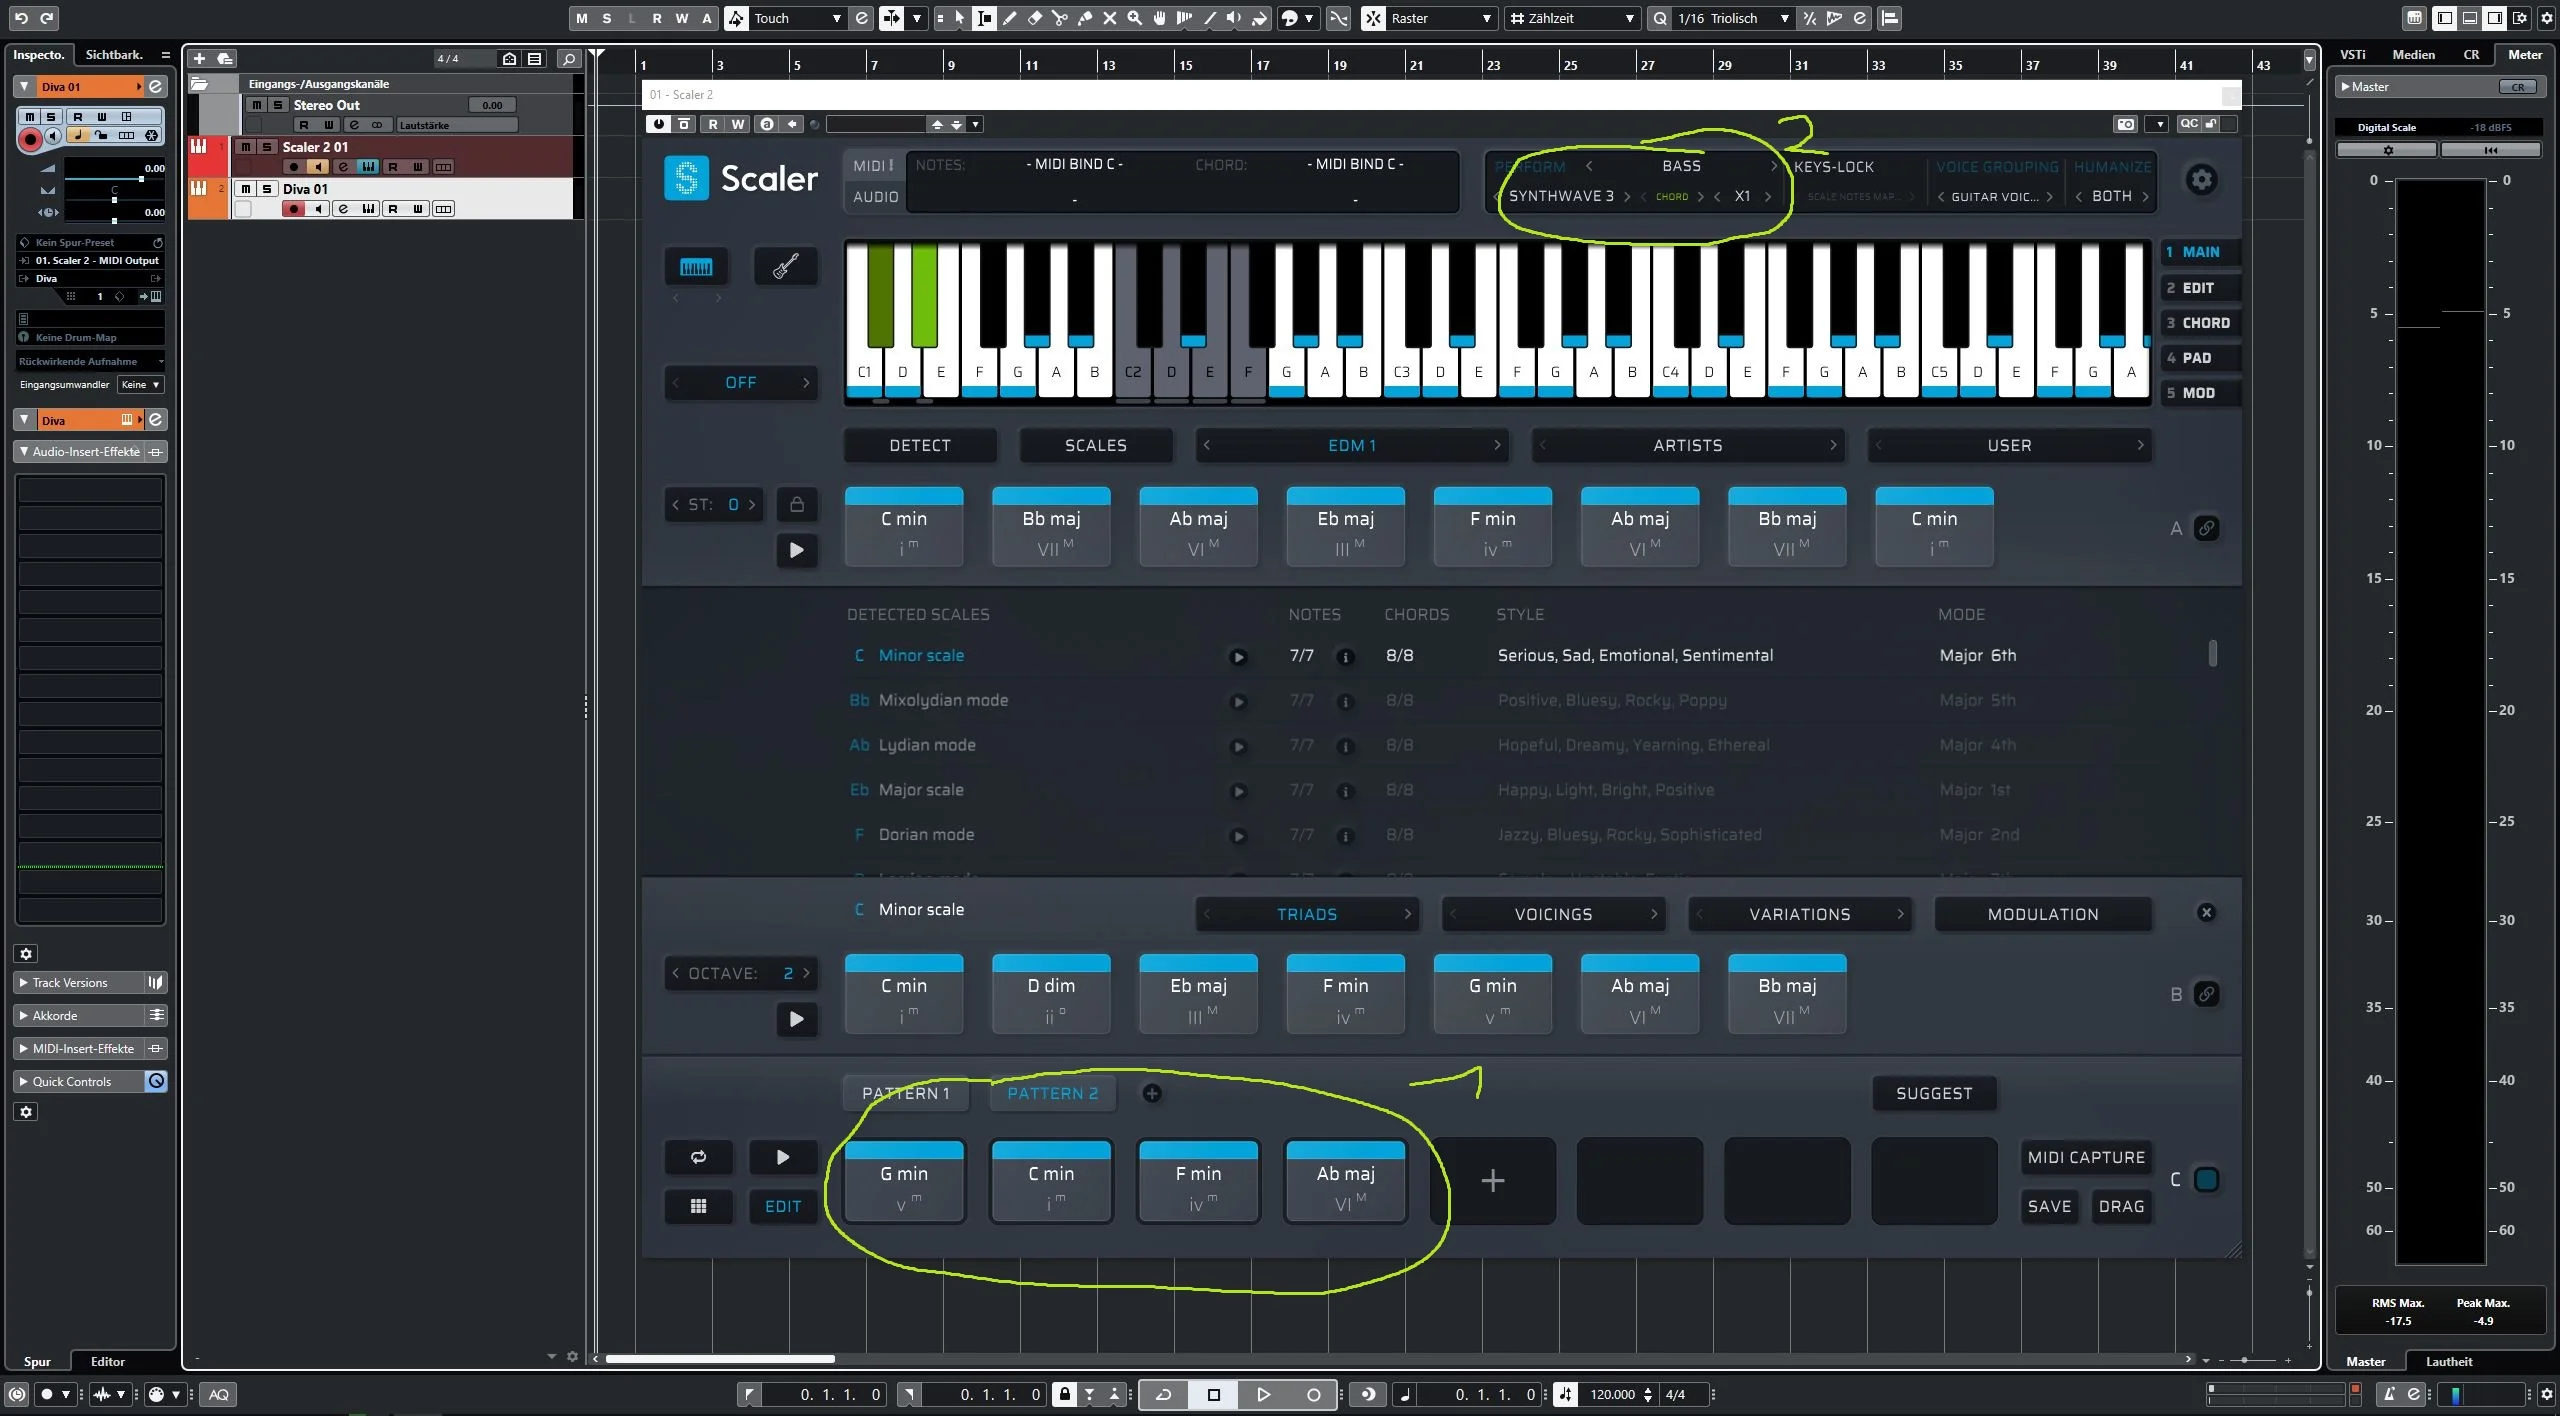The height and width of the screenshot is (1416, 2560).
Task: Show info for Bb Mixolydian mode
Action: [1345, 702]
